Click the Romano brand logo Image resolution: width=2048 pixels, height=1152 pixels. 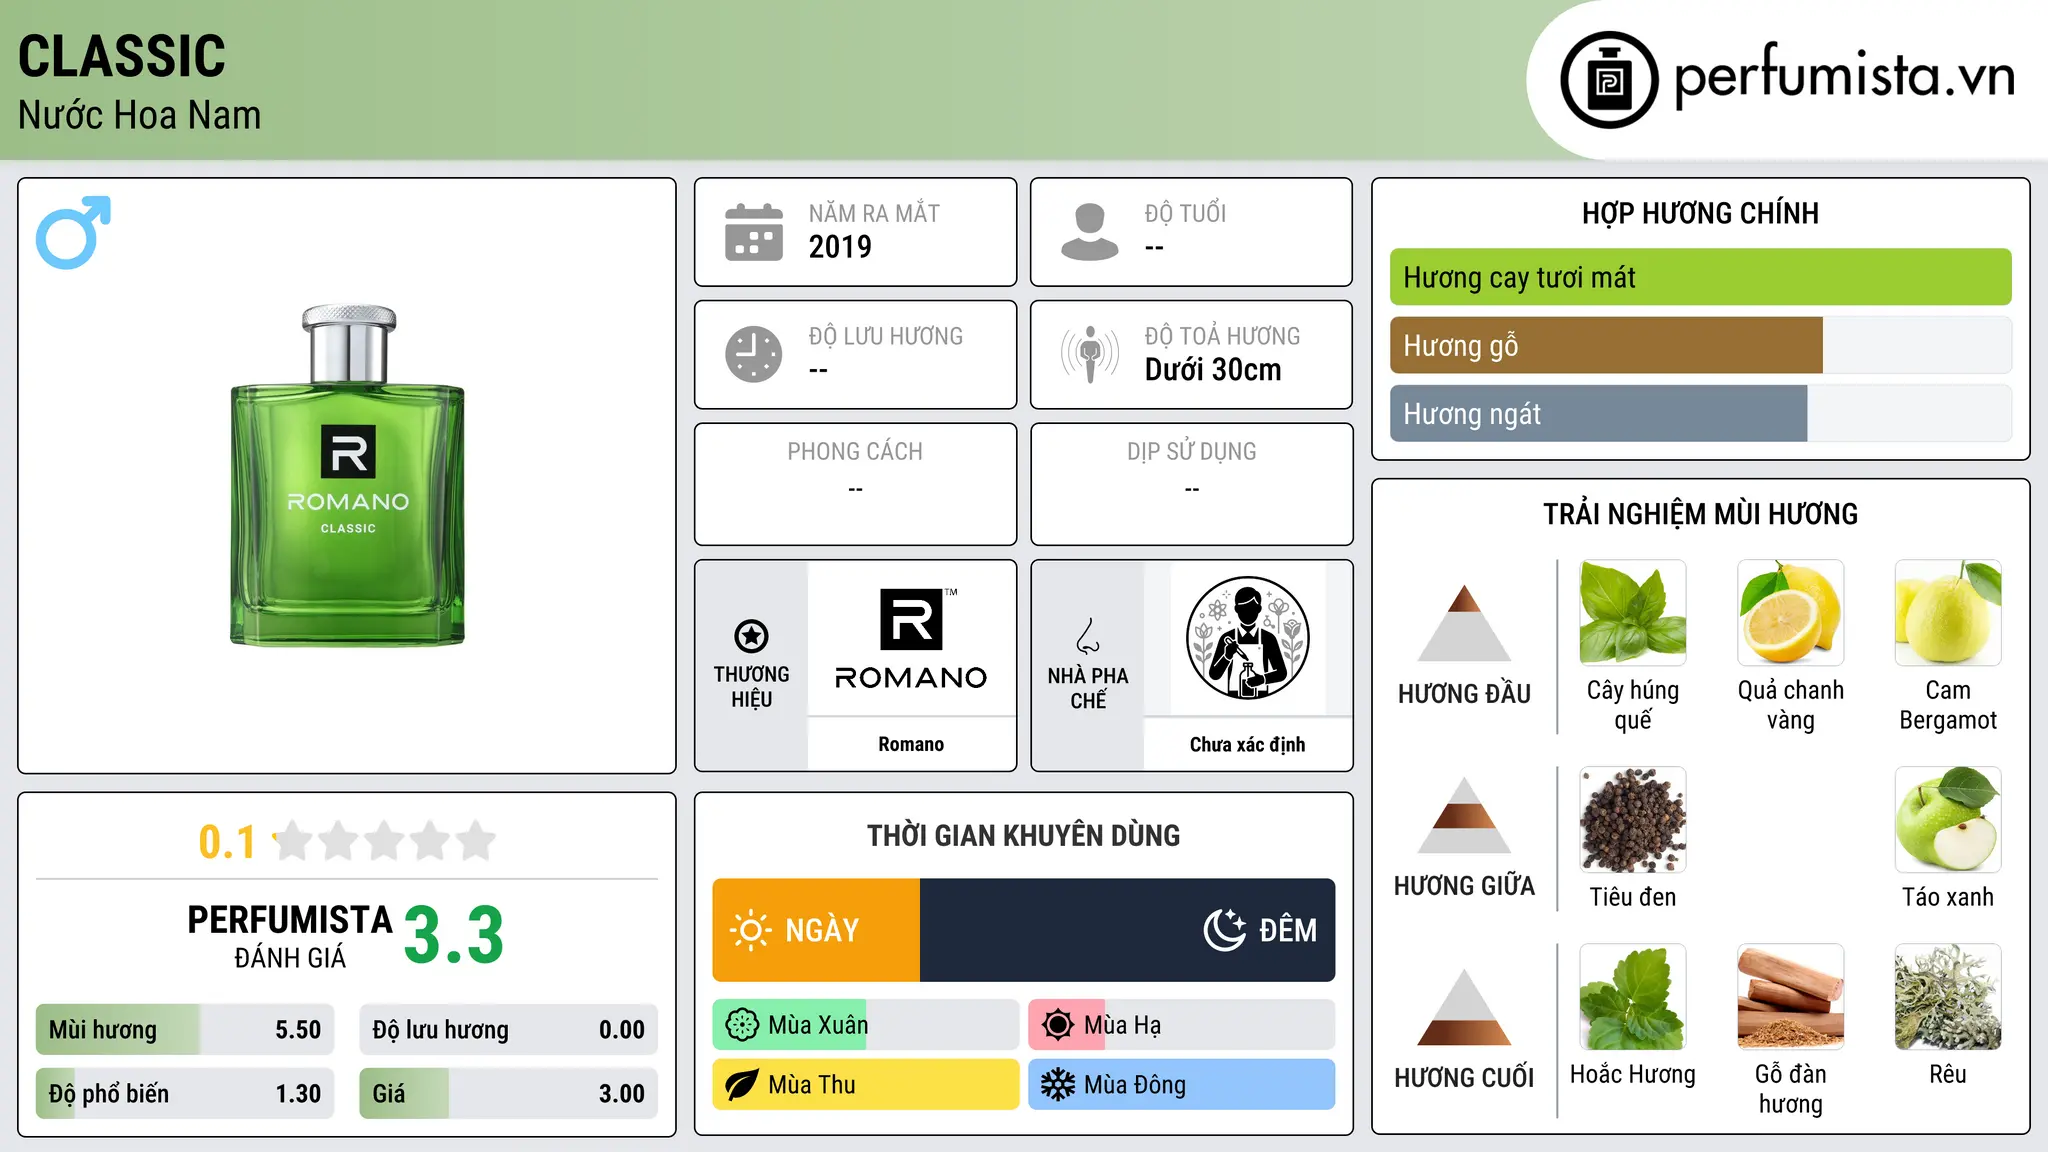click(911, 640)
